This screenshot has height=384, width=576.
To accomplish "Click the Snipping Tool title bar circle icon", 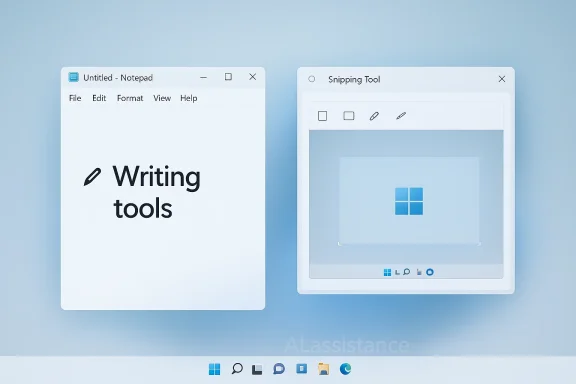I will tap(312, 79).
